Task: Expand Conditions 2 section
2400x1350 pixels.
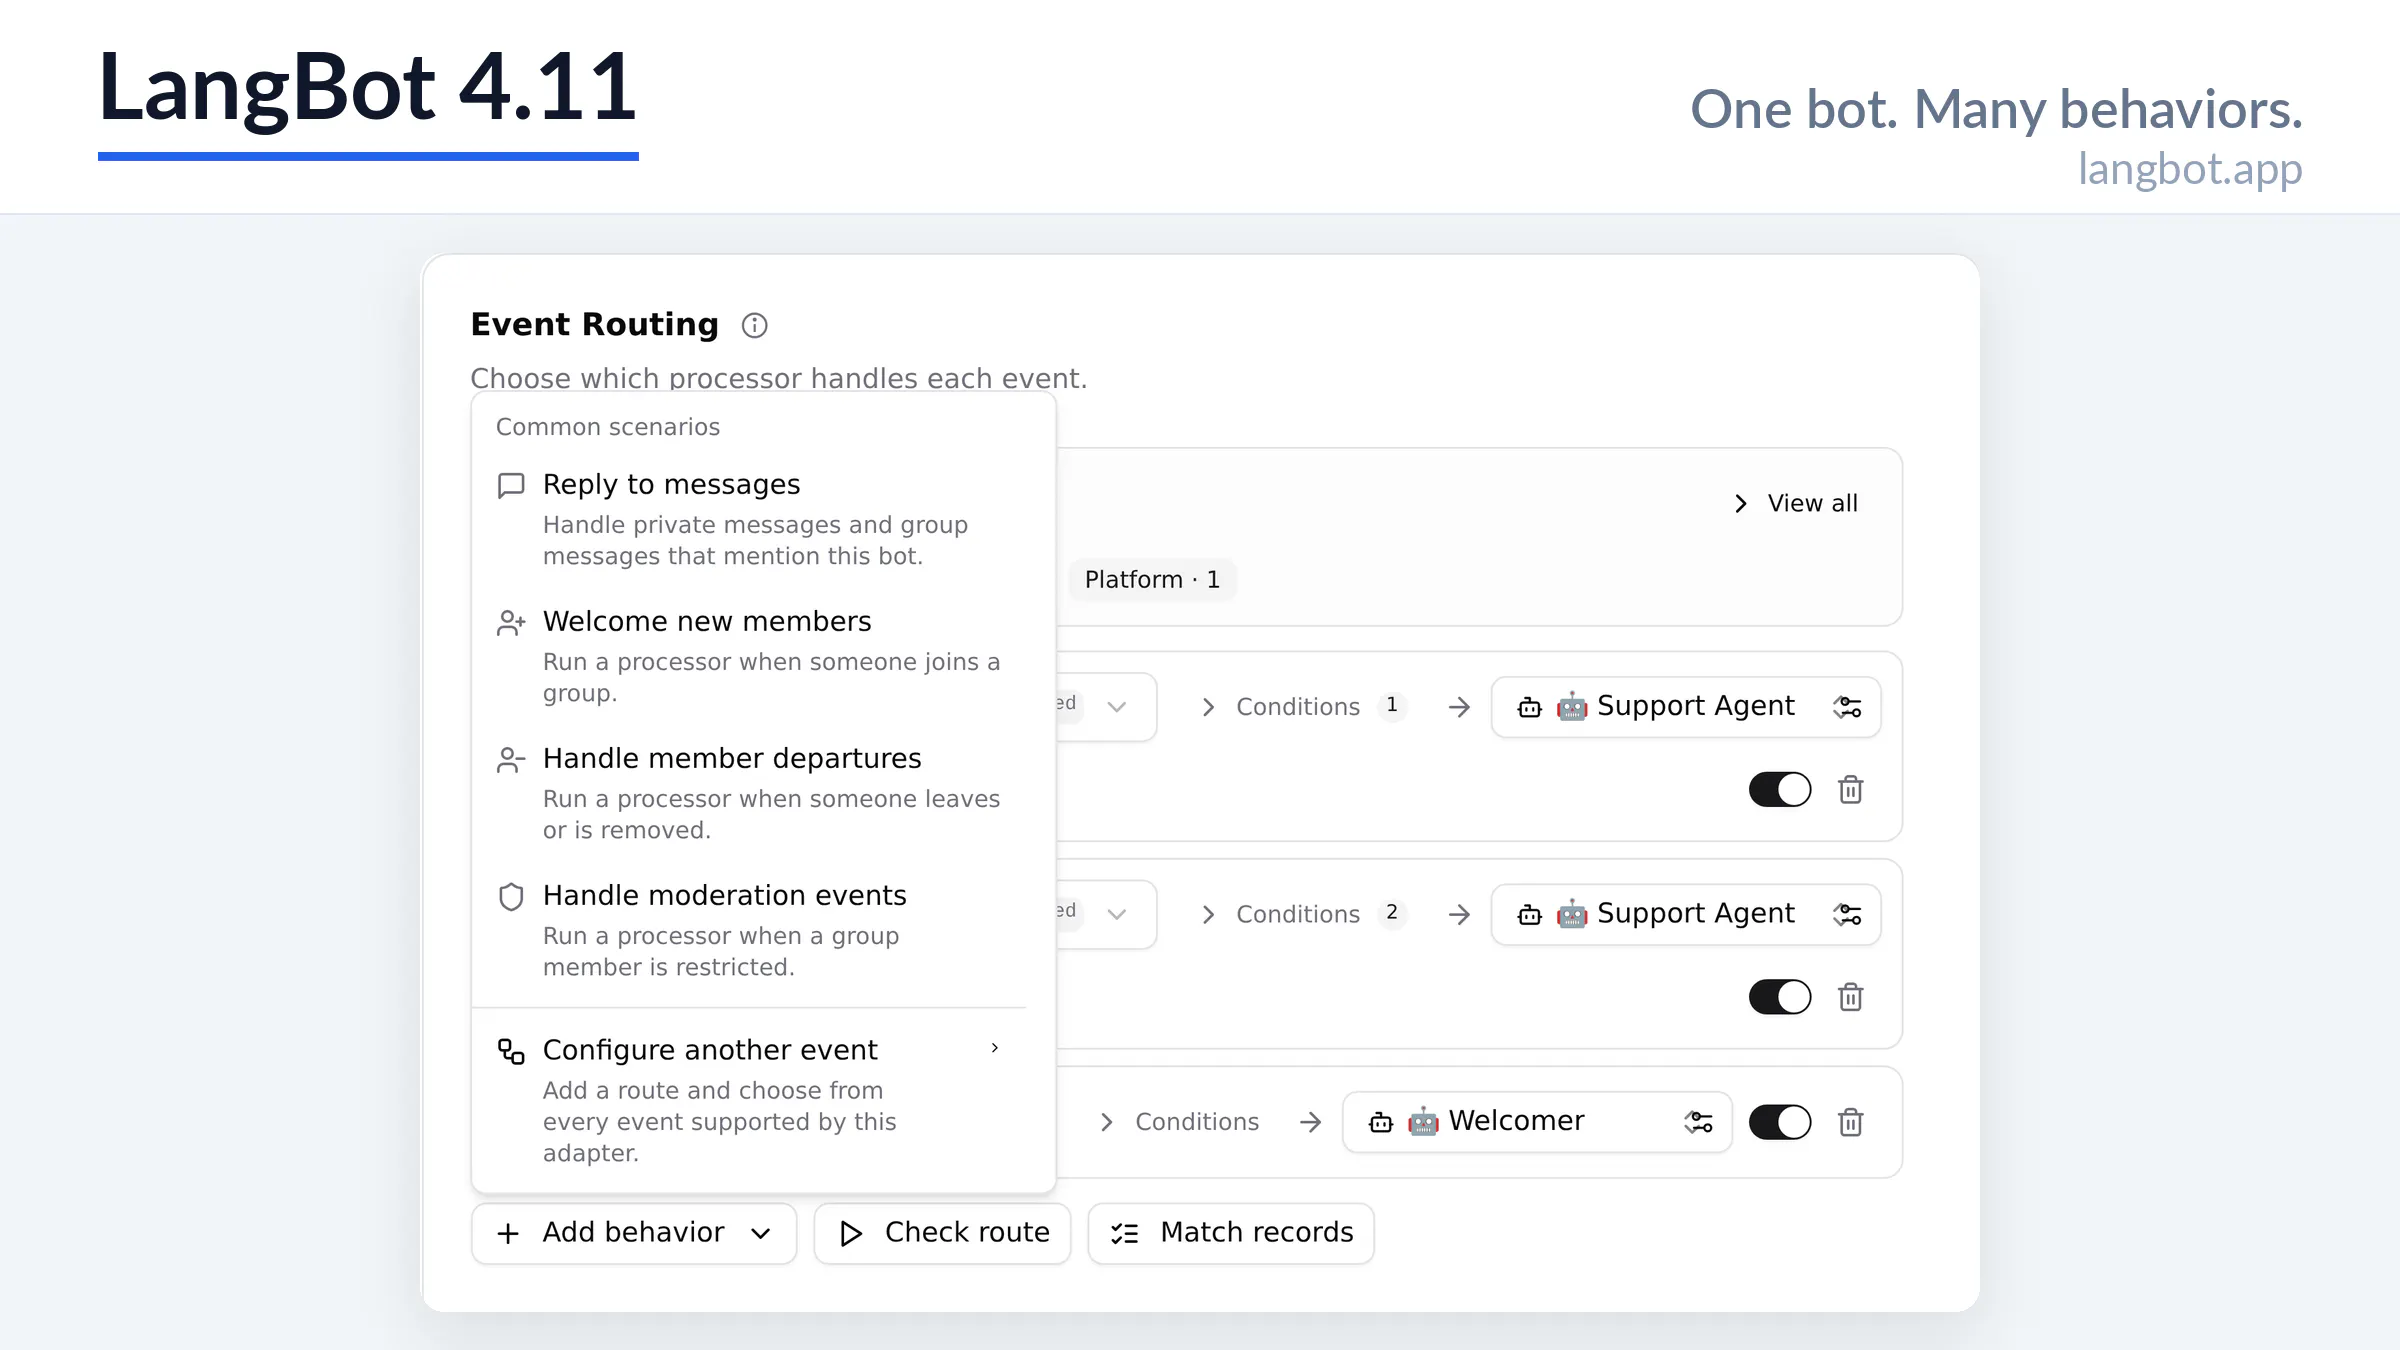Action: point(1302,914)
